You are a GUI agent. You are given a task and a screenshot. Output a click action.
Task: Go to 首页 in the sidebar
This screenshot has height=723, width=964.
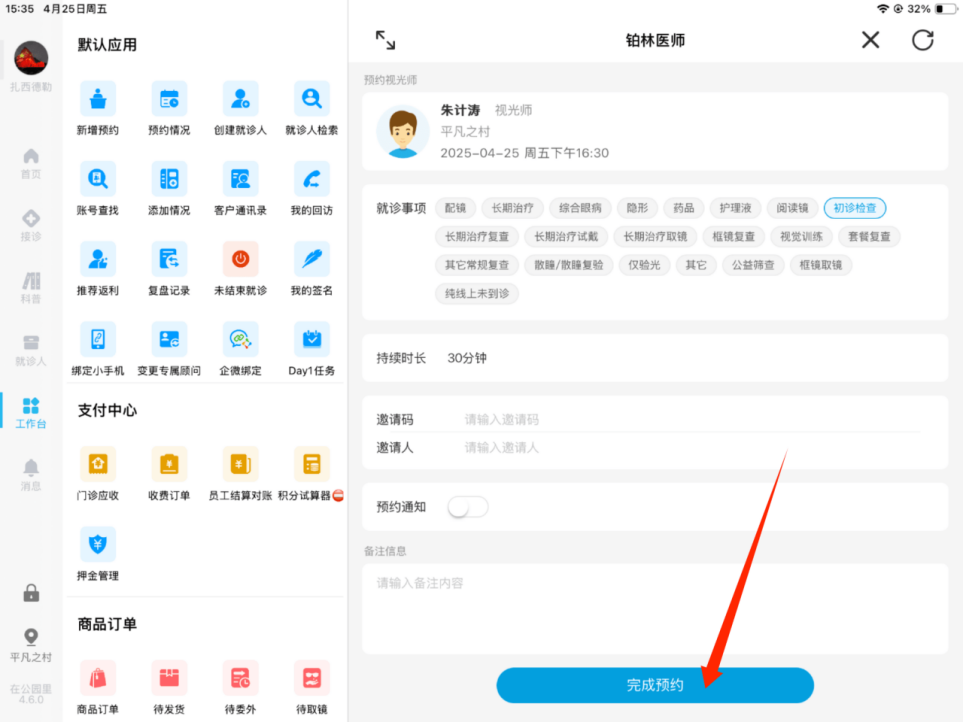pos(31,164)
